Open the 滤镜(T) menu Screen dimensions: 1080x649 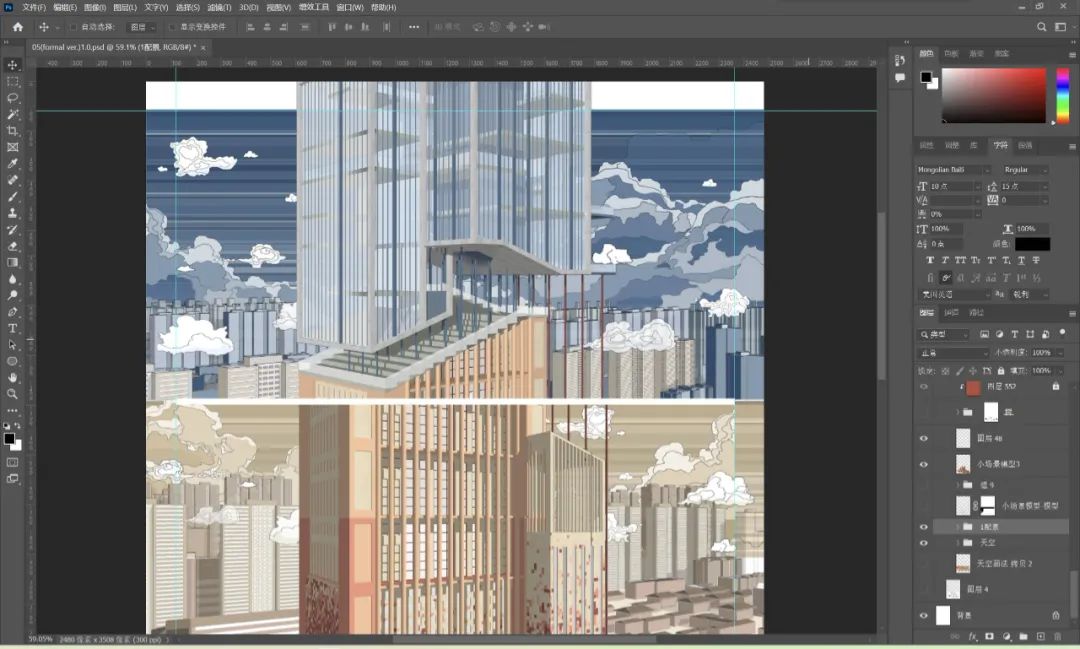219,8
